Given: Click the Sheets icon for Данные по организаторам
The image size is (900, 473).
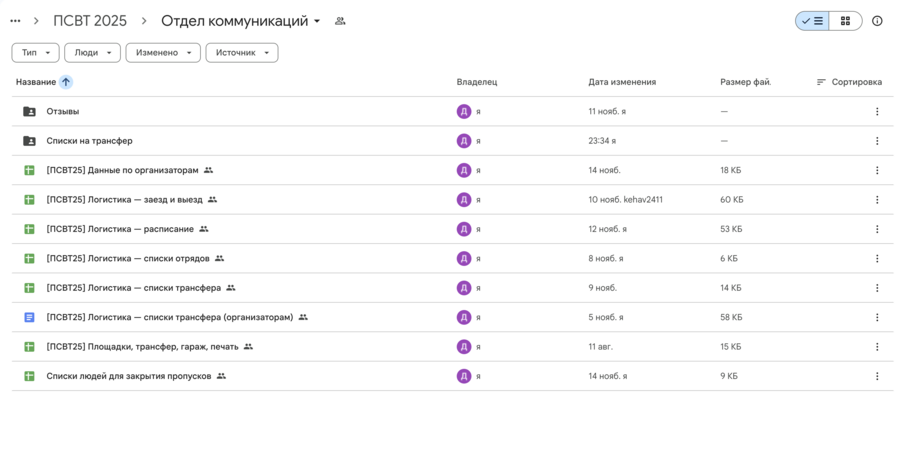Looking at the screenshot, I should (29, 171).
